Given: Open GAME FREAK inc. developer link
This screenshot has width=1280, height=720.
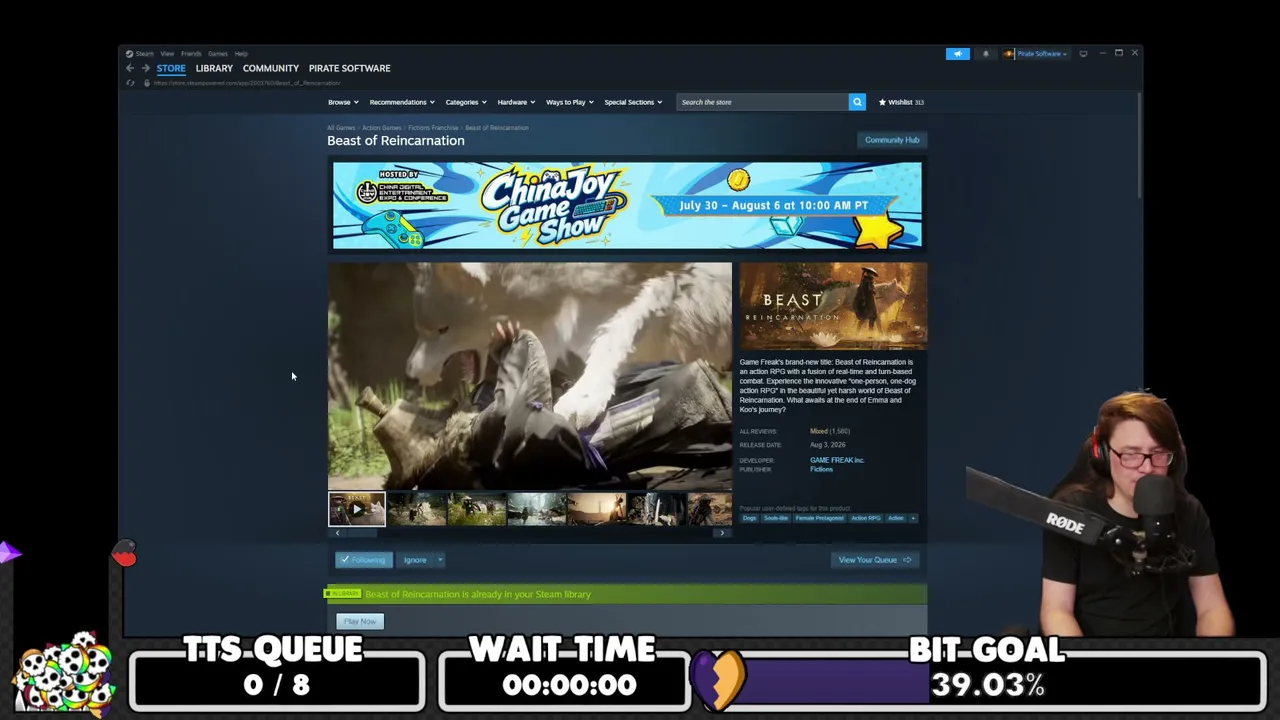Looking at the screenshot, I should [x=837, y=460].
